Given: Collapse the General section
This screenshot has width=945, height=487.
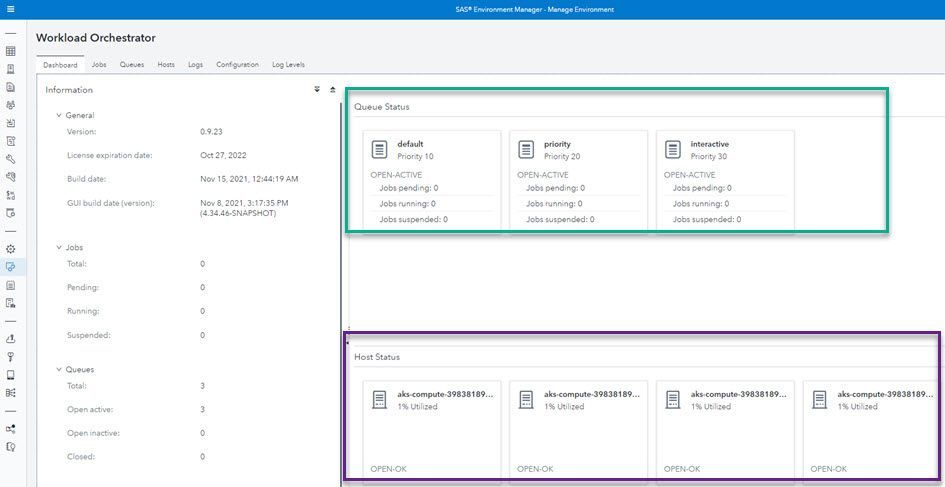Looking at the screenshot, I should click(x=58, y=116).
